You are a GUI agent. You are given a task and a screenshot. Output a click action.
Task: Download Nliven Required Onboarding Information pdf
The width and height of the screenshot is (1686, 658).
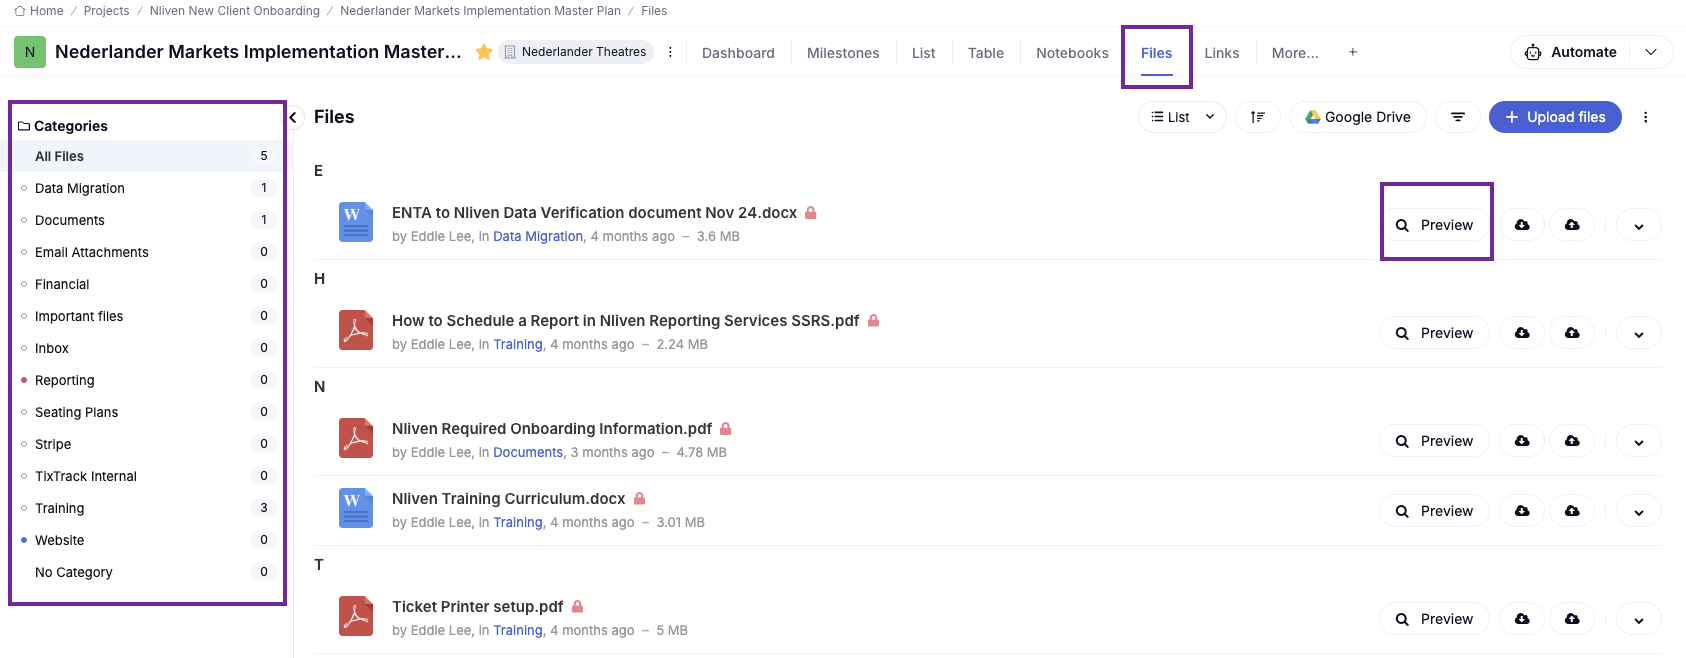tap(1522, 441)
